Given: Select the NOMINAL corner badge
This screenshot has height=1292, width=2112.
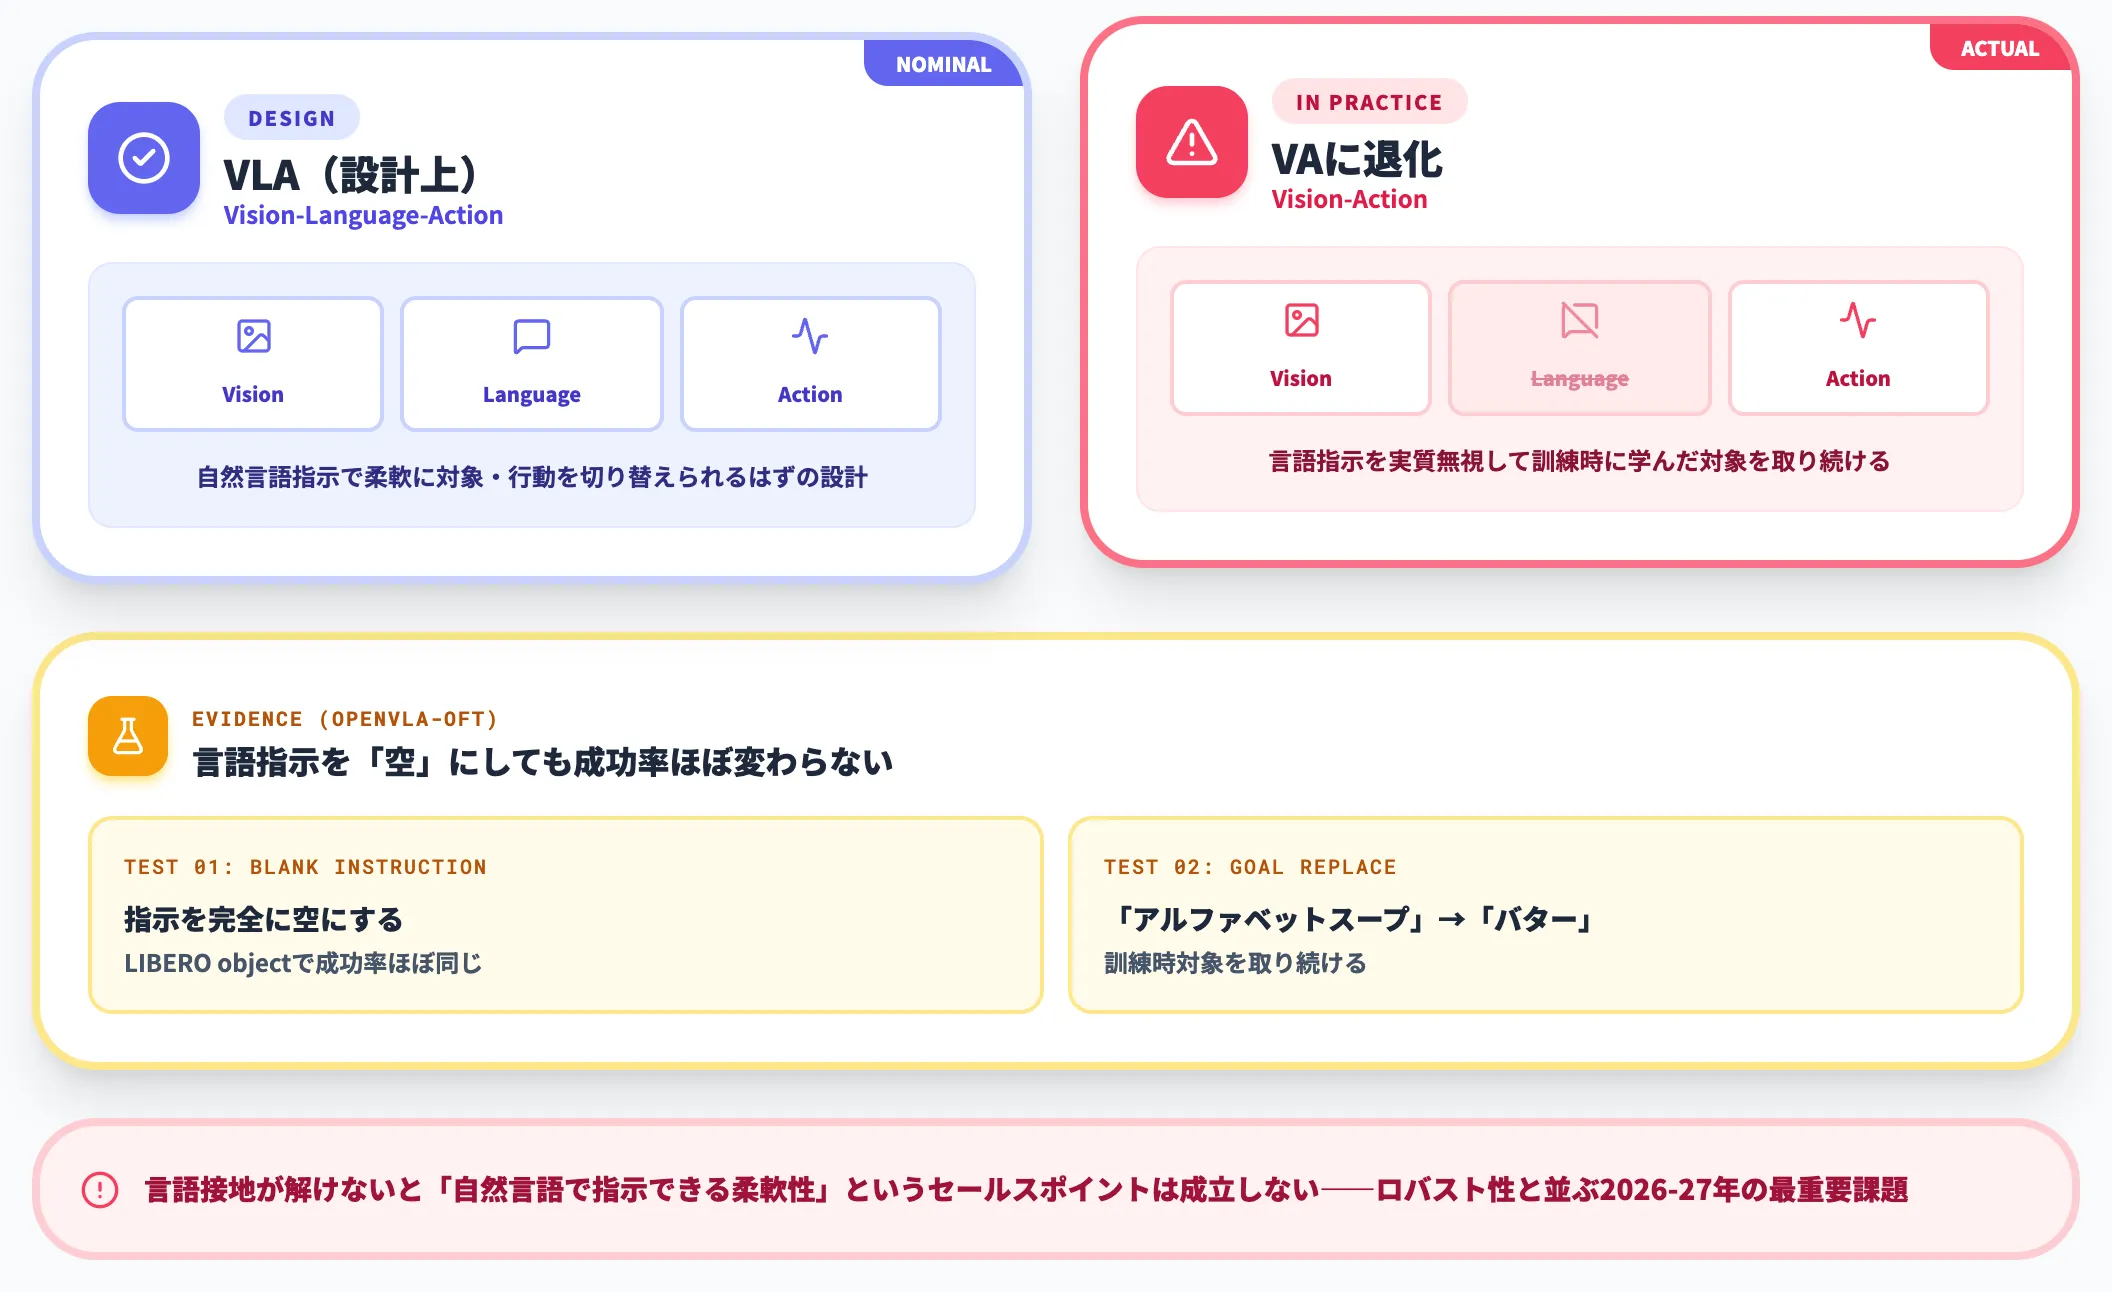Looking at the screenshot, I should point(943,64).
